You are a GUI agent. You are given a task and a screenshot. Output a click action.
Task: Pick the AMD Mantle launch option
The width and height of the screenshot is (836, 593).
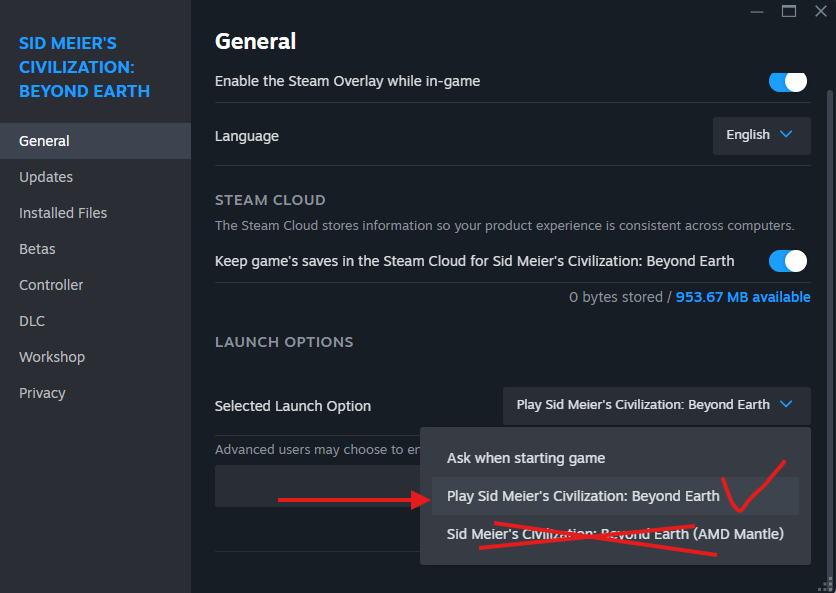(615, 534)
